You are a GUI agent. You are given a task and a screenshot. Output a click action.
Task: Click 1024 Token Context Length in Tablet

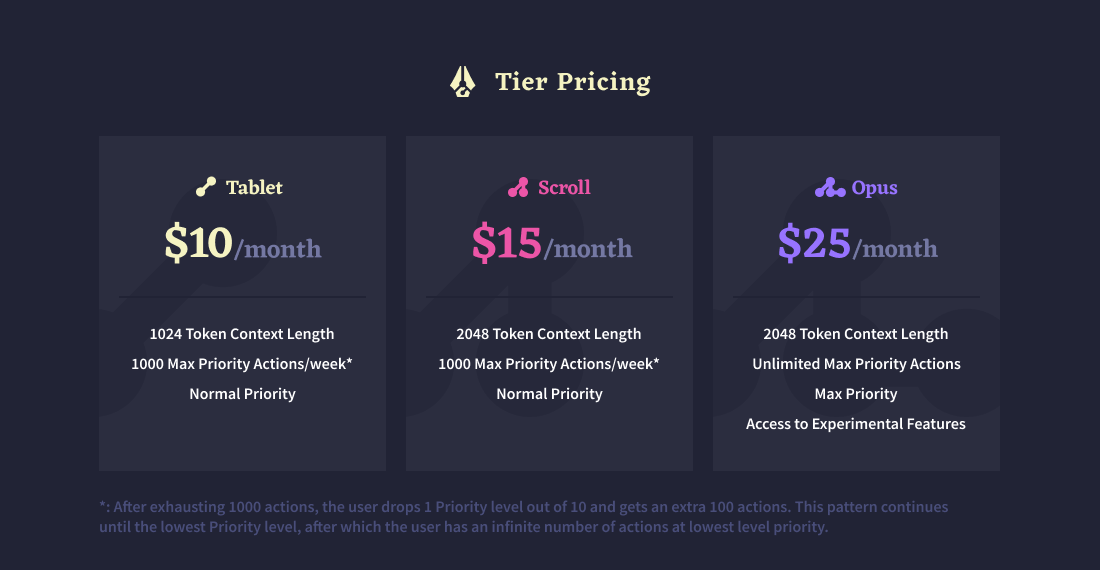[242, 334]
